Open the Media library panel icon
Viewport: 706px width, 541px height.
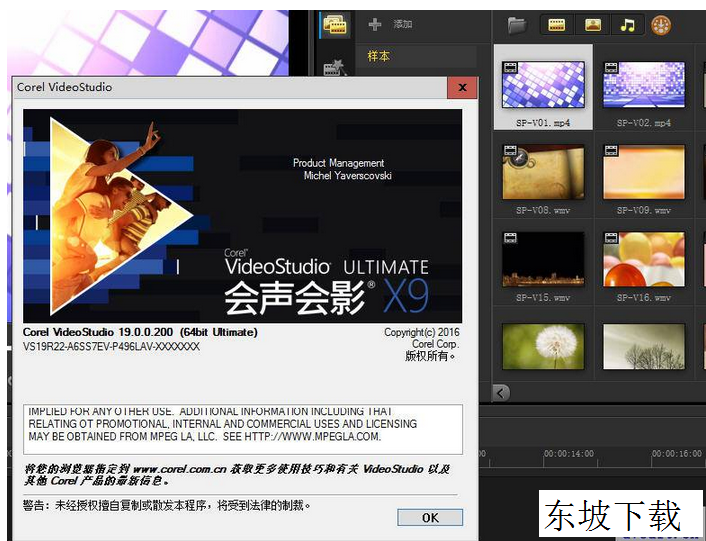(335, 25)
